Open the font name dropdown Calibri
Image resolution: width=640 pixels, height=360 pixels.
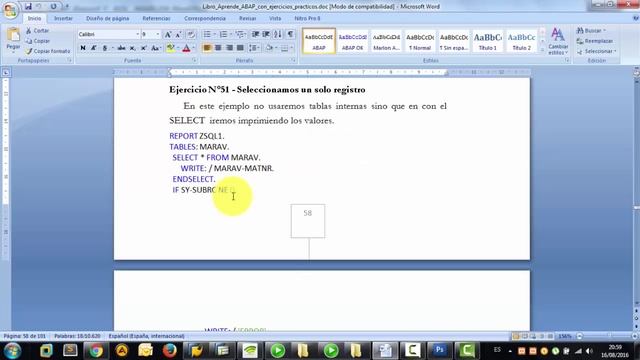pyautogui.click(x=138, y=34)
